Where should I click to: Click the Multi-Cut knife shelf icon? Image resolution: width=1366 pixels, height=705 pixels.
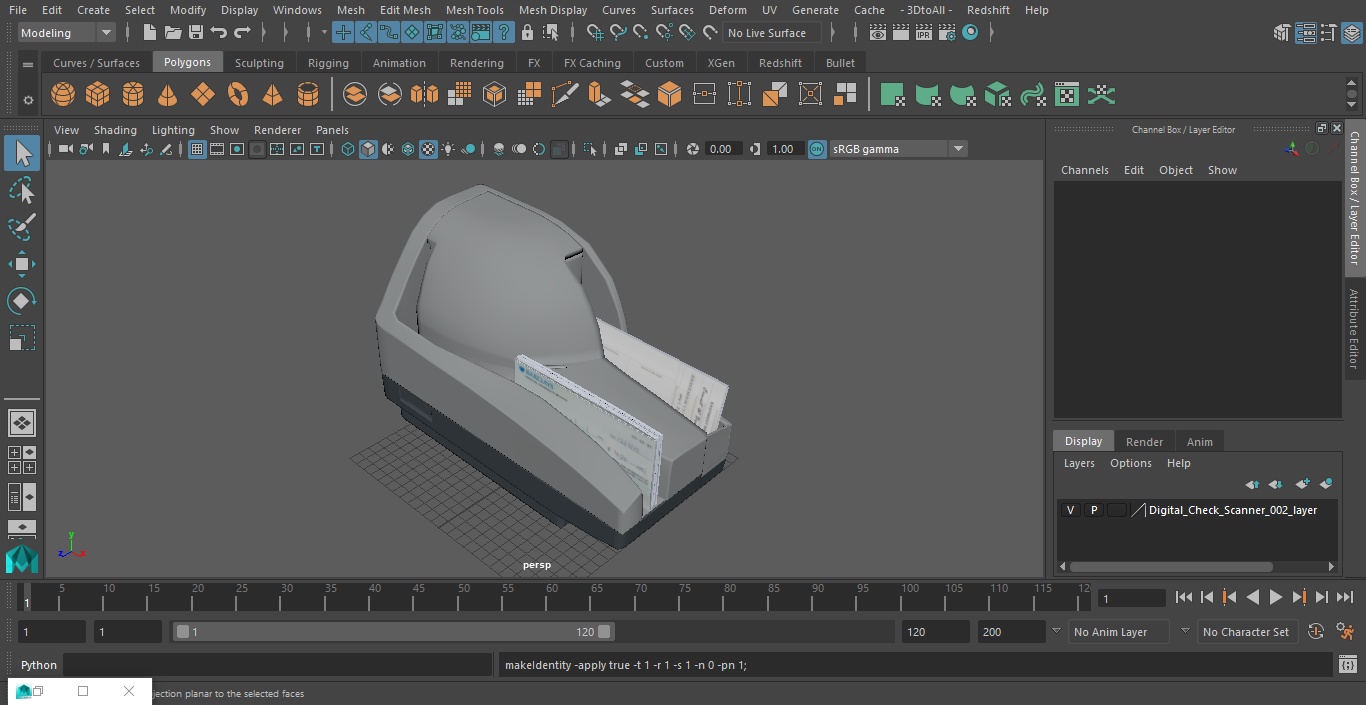pos(565,95)
